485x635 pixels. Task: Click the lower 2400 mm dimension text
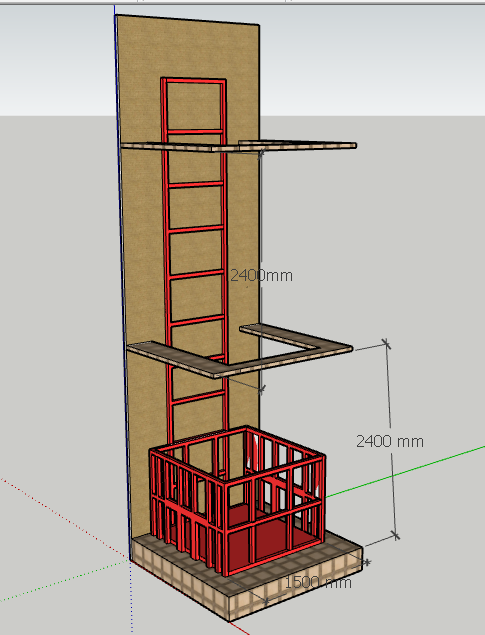[x=390, y=441]
